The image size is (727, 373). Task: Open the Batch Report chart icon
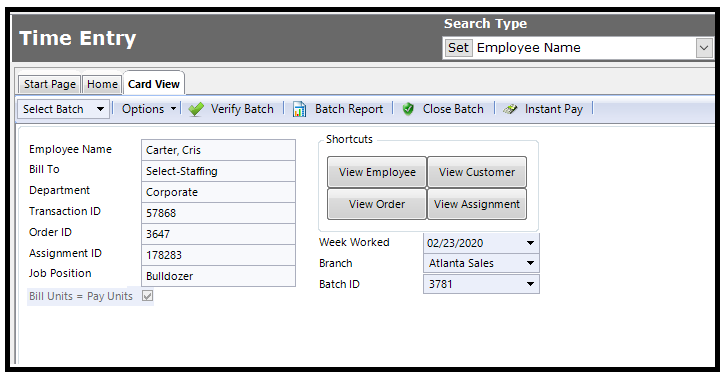tap(300, 109)
